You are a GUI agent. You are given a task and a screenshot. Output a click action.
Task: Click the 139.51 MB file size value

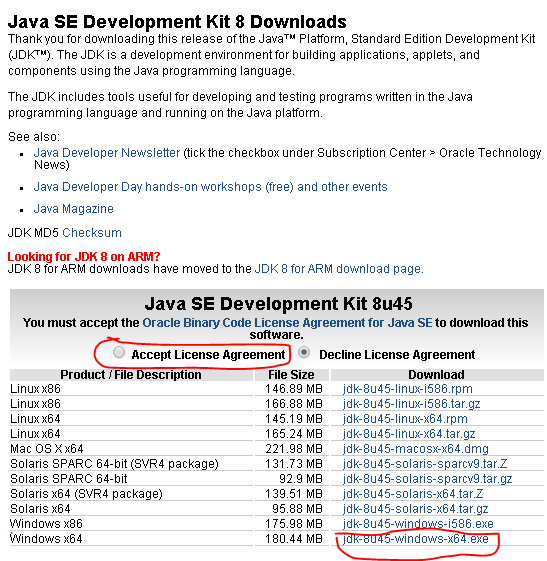[x=294, y=494]
